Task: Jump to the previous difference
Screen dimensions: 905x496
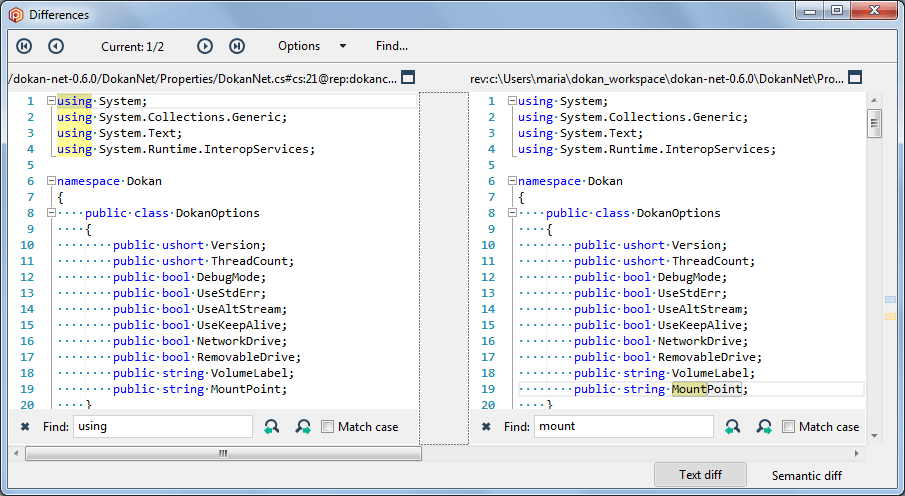Action: click(x=55, y=46)
